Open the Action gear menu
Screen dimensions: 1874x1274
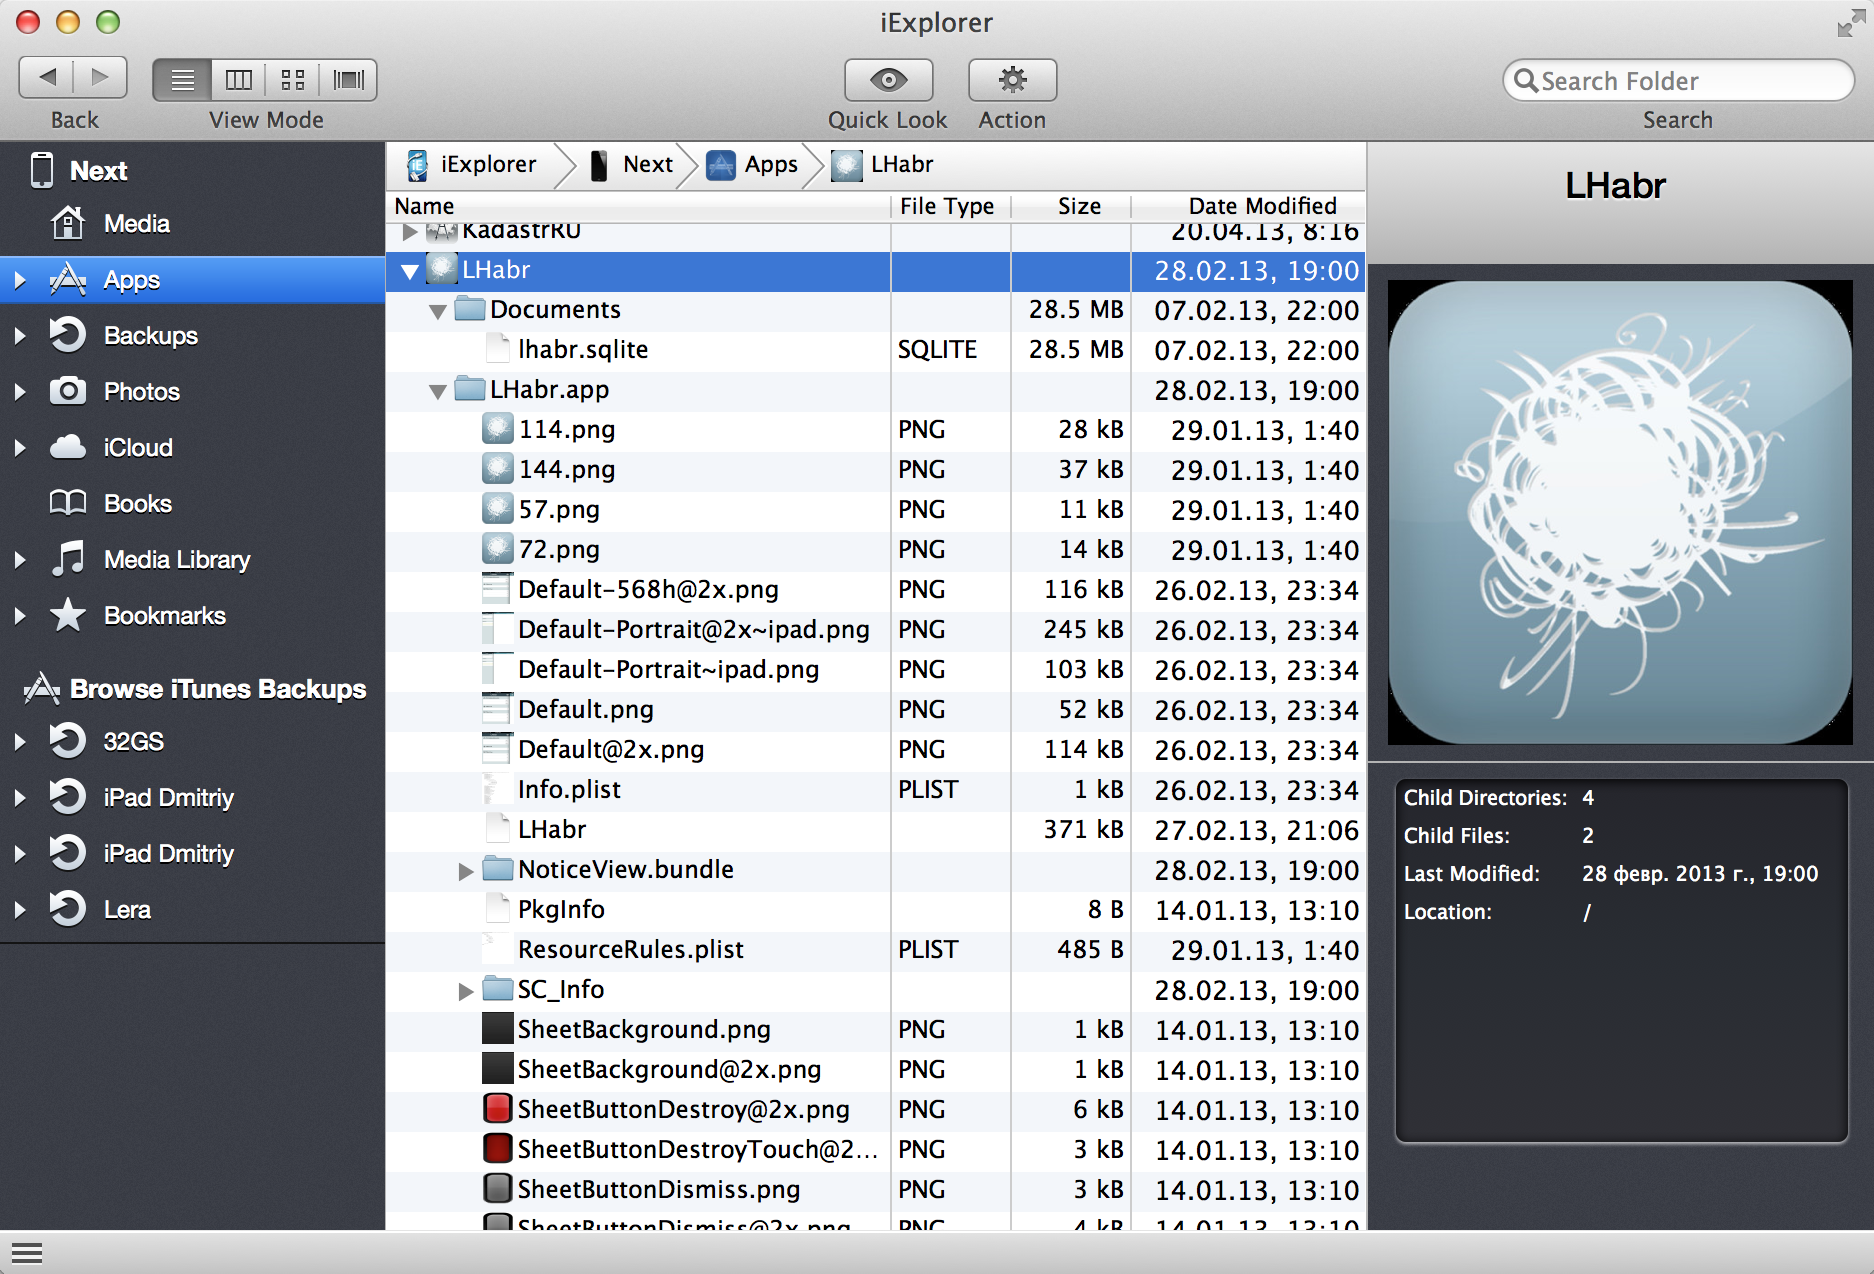(1012, 80)
